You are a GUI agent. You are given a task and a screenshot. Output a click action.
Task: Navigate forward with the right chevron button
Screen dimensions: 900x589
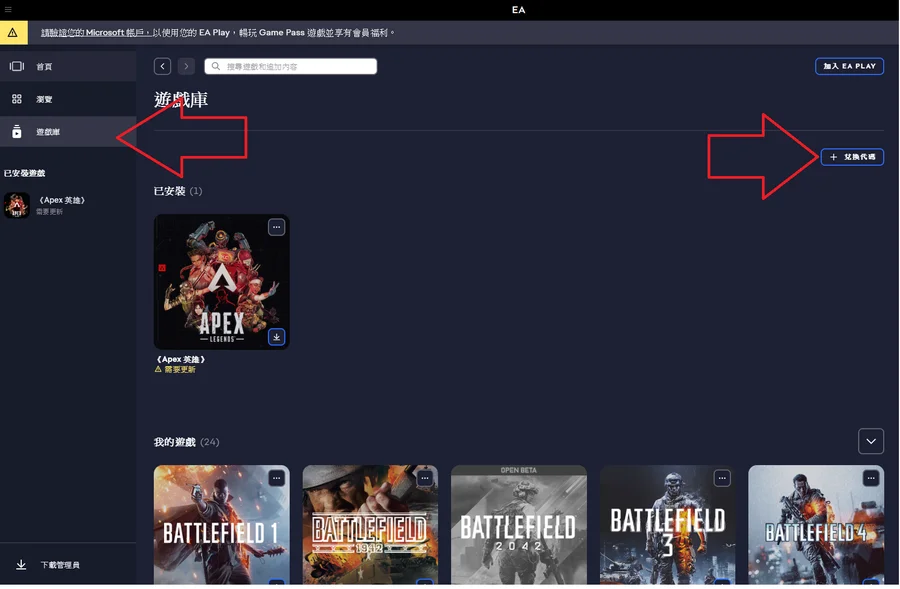(186, 67)
